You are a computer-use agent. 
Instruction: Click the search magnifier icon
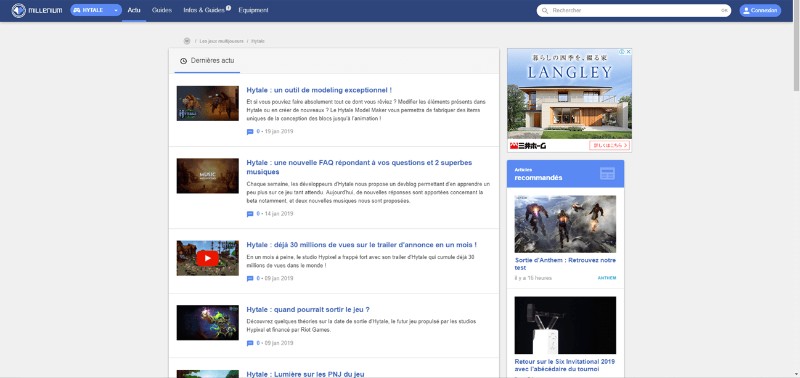[545, 10]
